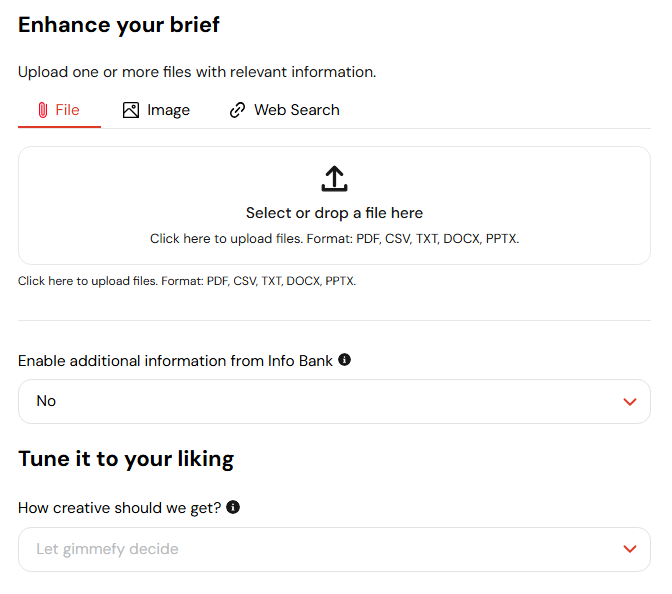Click the upload hint text below drop zone
The height and width of the screenshot is (594, 672).
click(x=187, y=281)
